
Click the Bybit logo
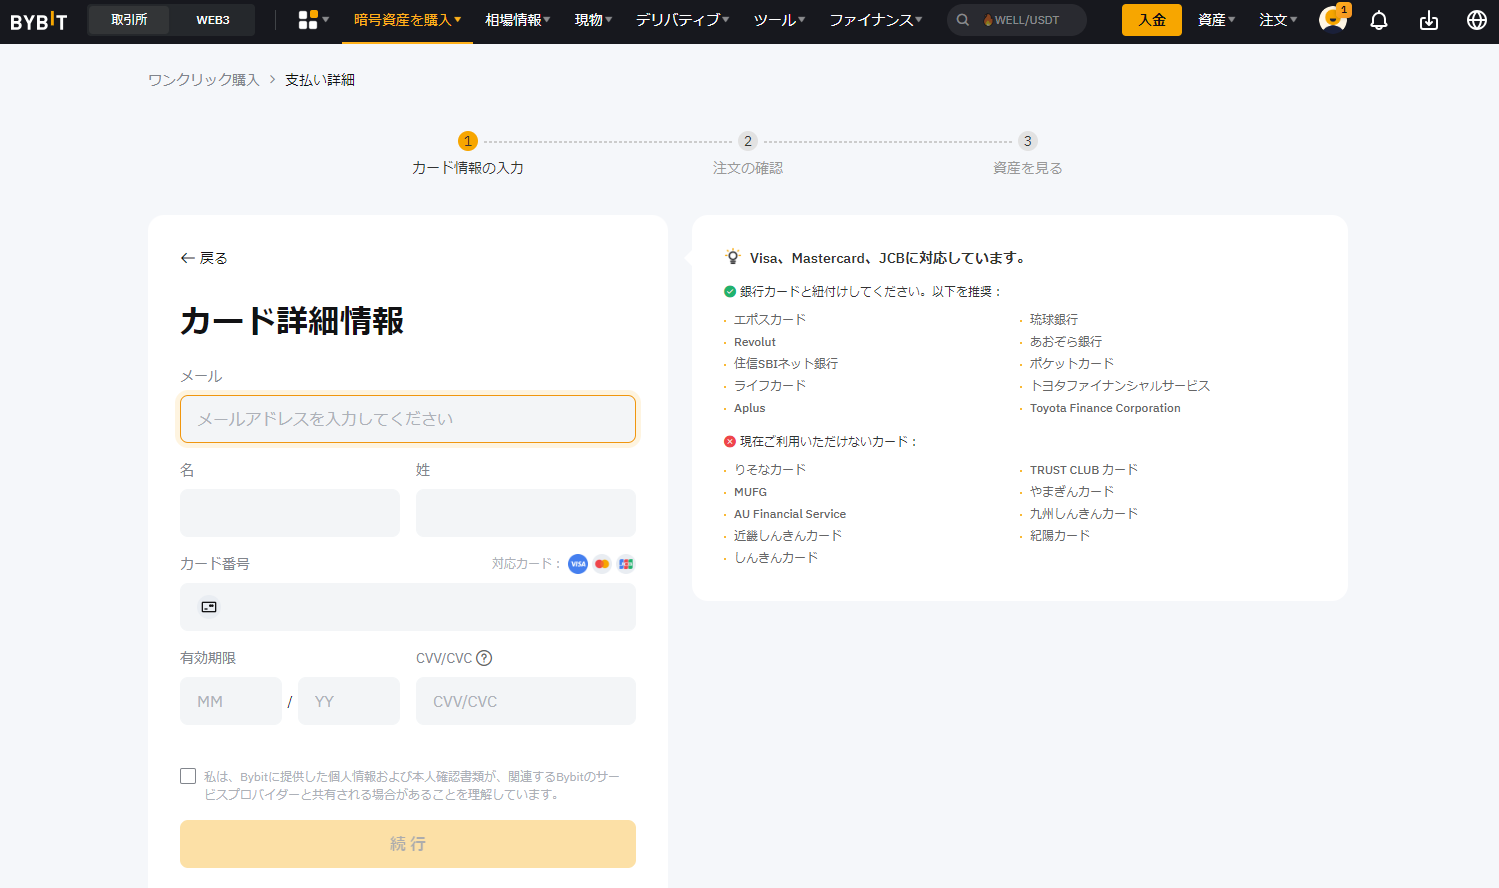point(39,20)
